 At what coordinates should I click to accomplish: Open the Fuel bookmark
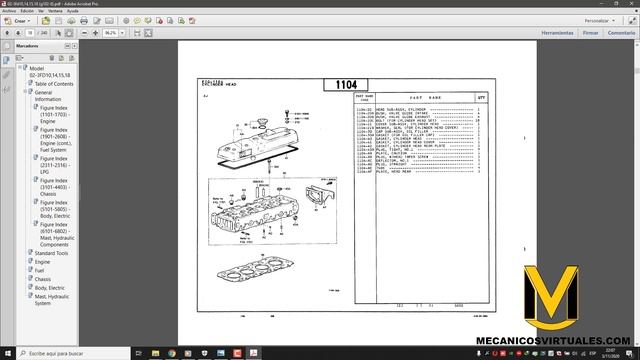(39, 270)
